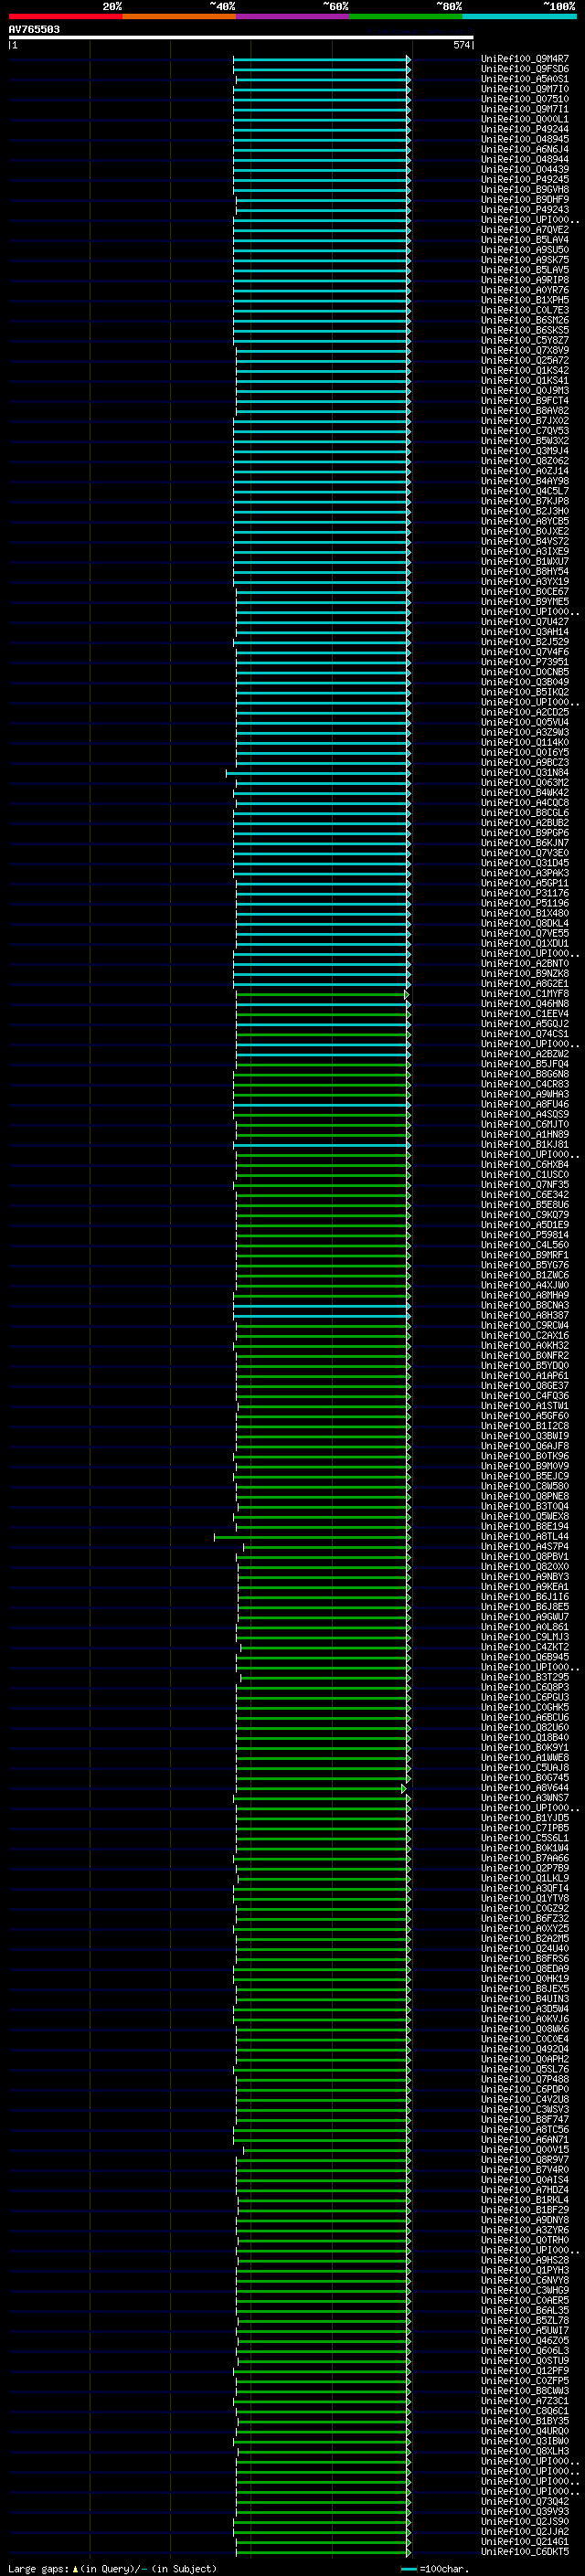
Task: Open hit UniRef100_B5LAV5
Action: (525, 270)
